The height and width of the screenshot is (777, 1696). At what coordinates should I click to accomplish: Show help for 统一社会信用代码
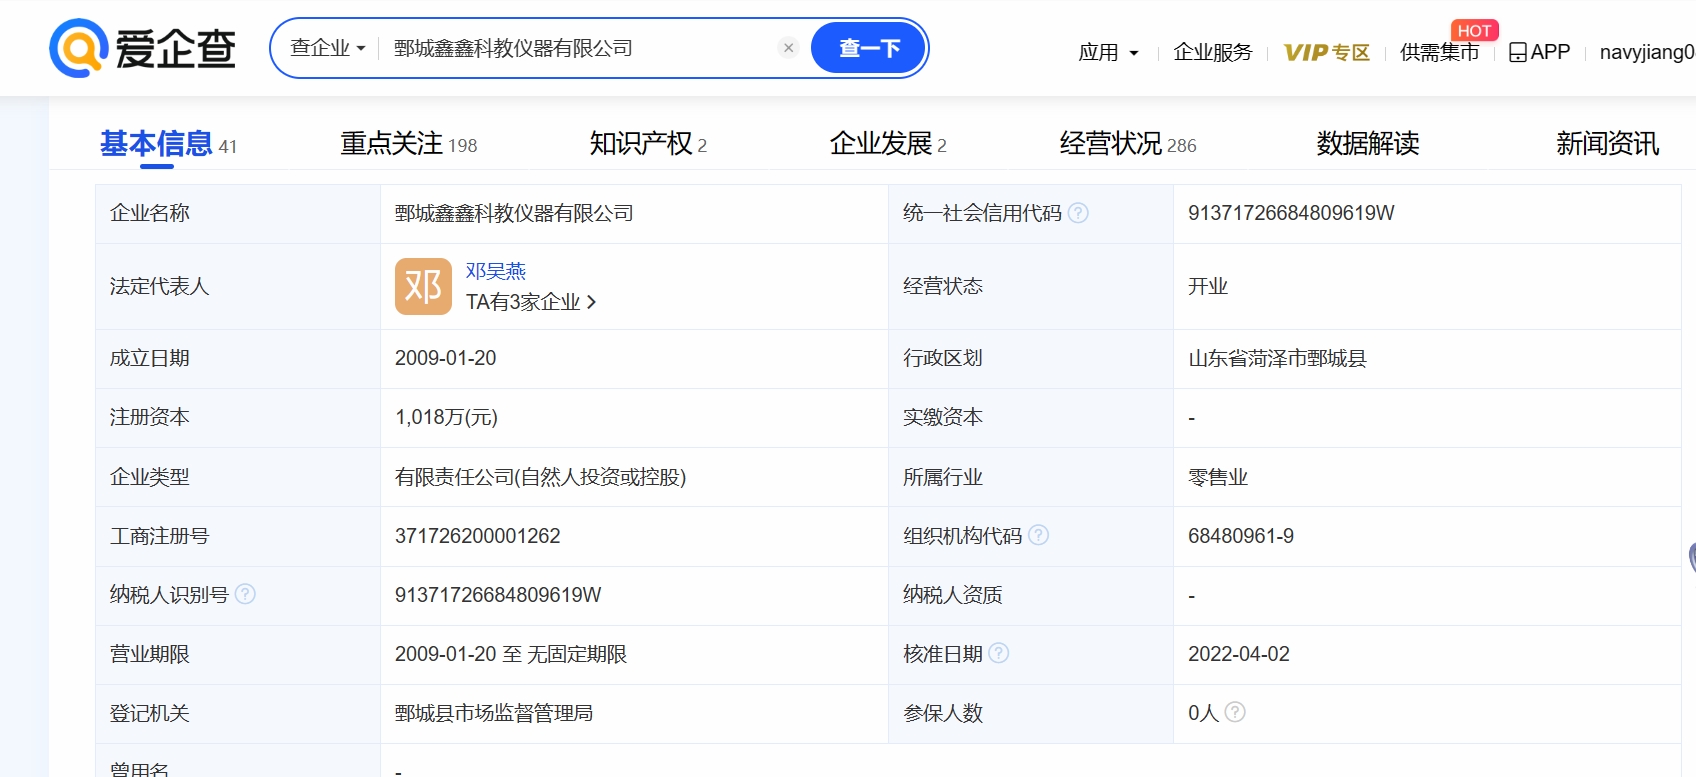[x=1078, y=213]
